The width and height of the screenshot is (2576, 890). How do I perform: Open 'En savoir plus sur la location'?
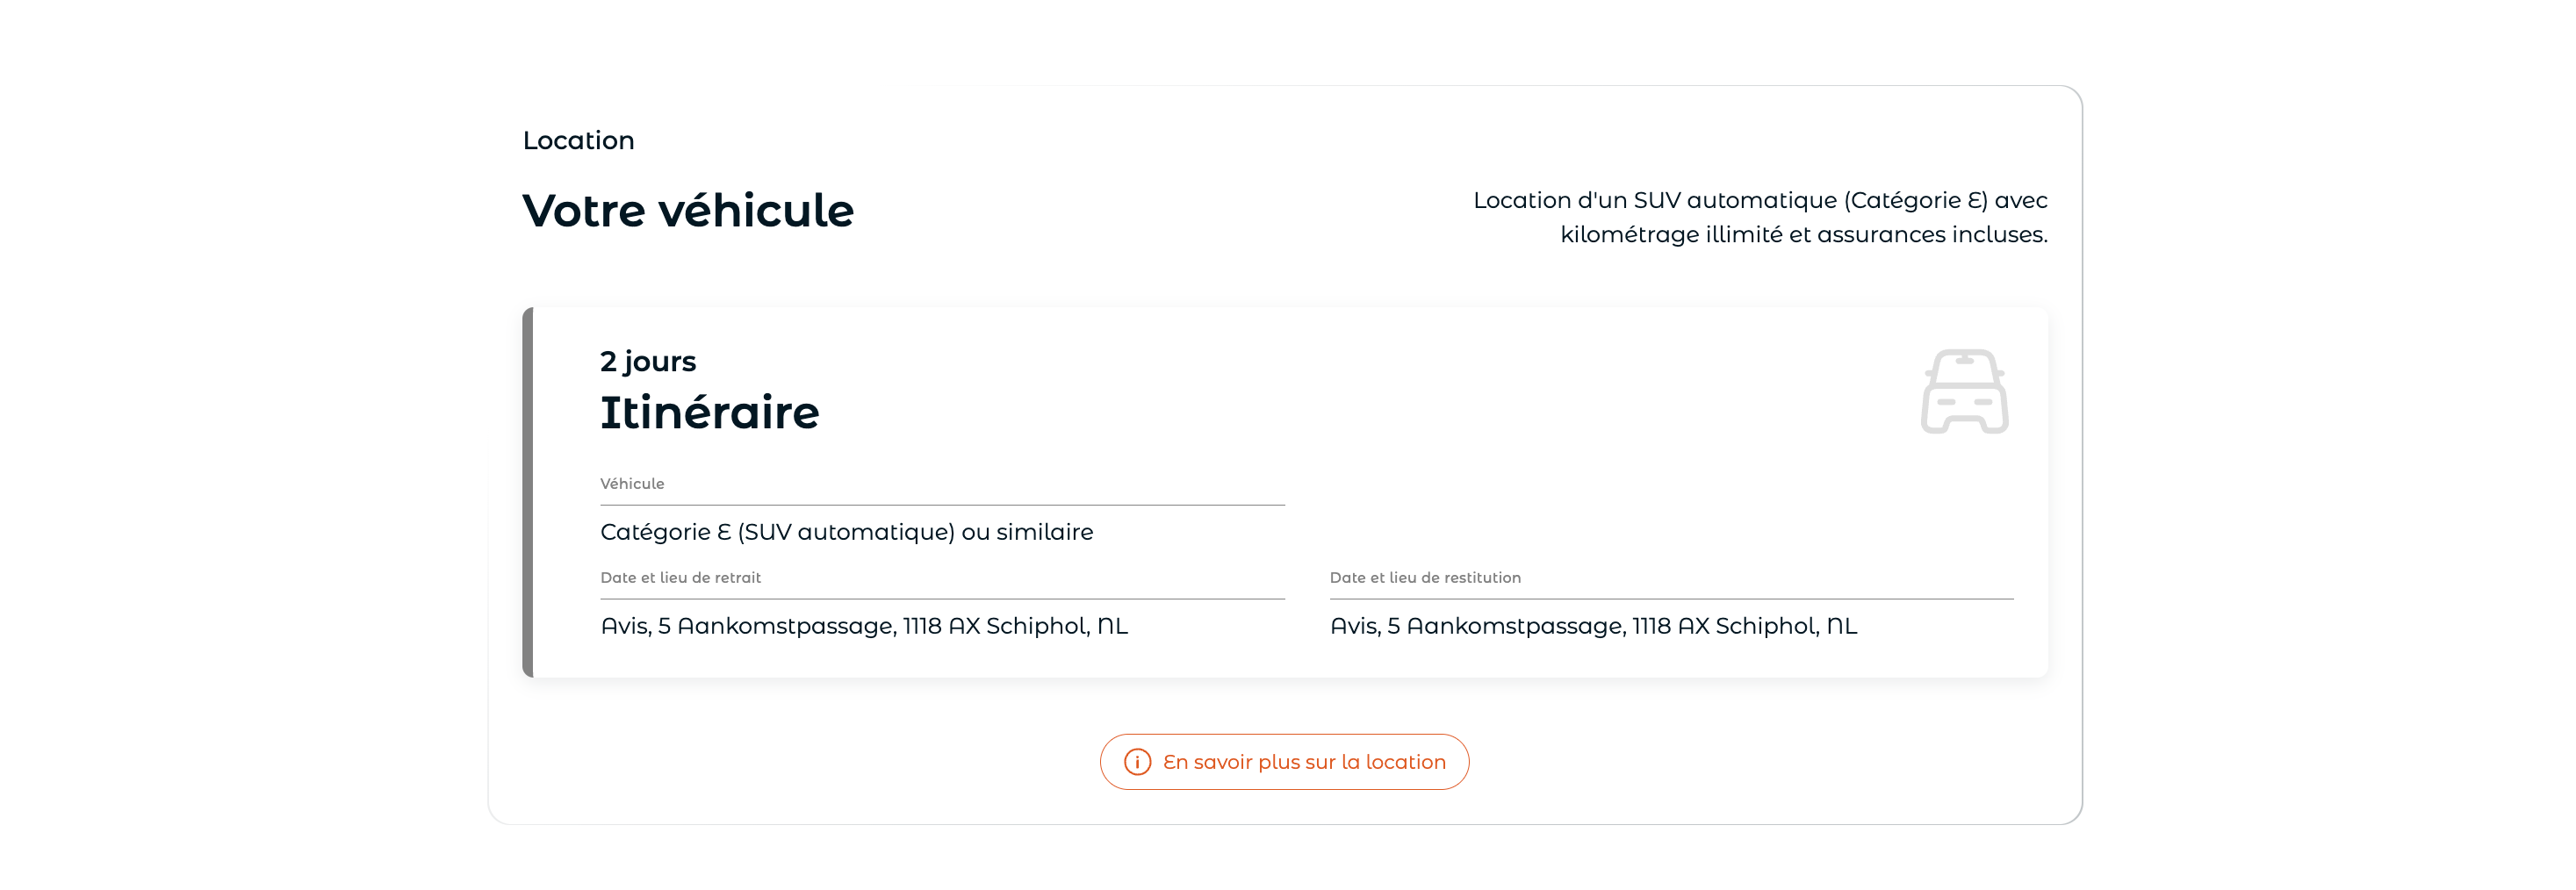click(x=1284, y=762)
